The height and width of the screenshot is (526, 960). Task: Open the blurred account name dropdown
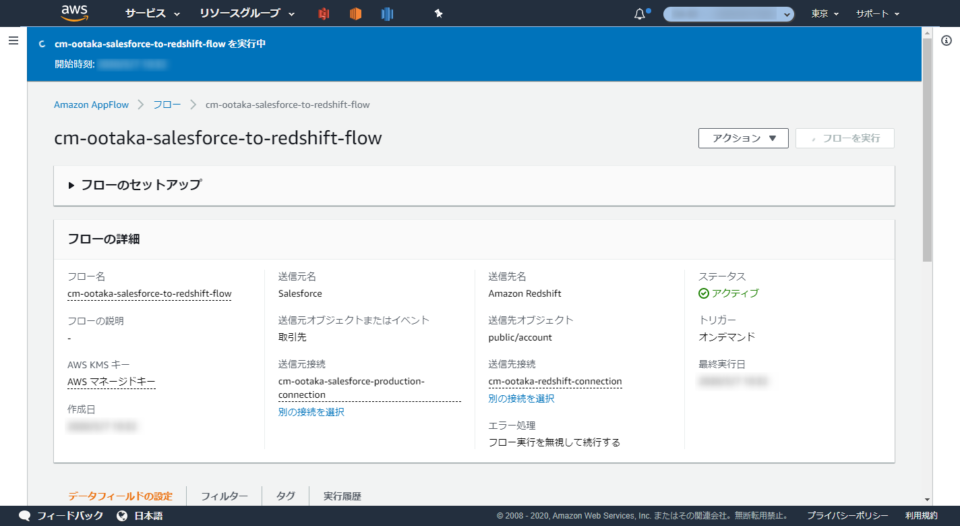click(729, 14)
